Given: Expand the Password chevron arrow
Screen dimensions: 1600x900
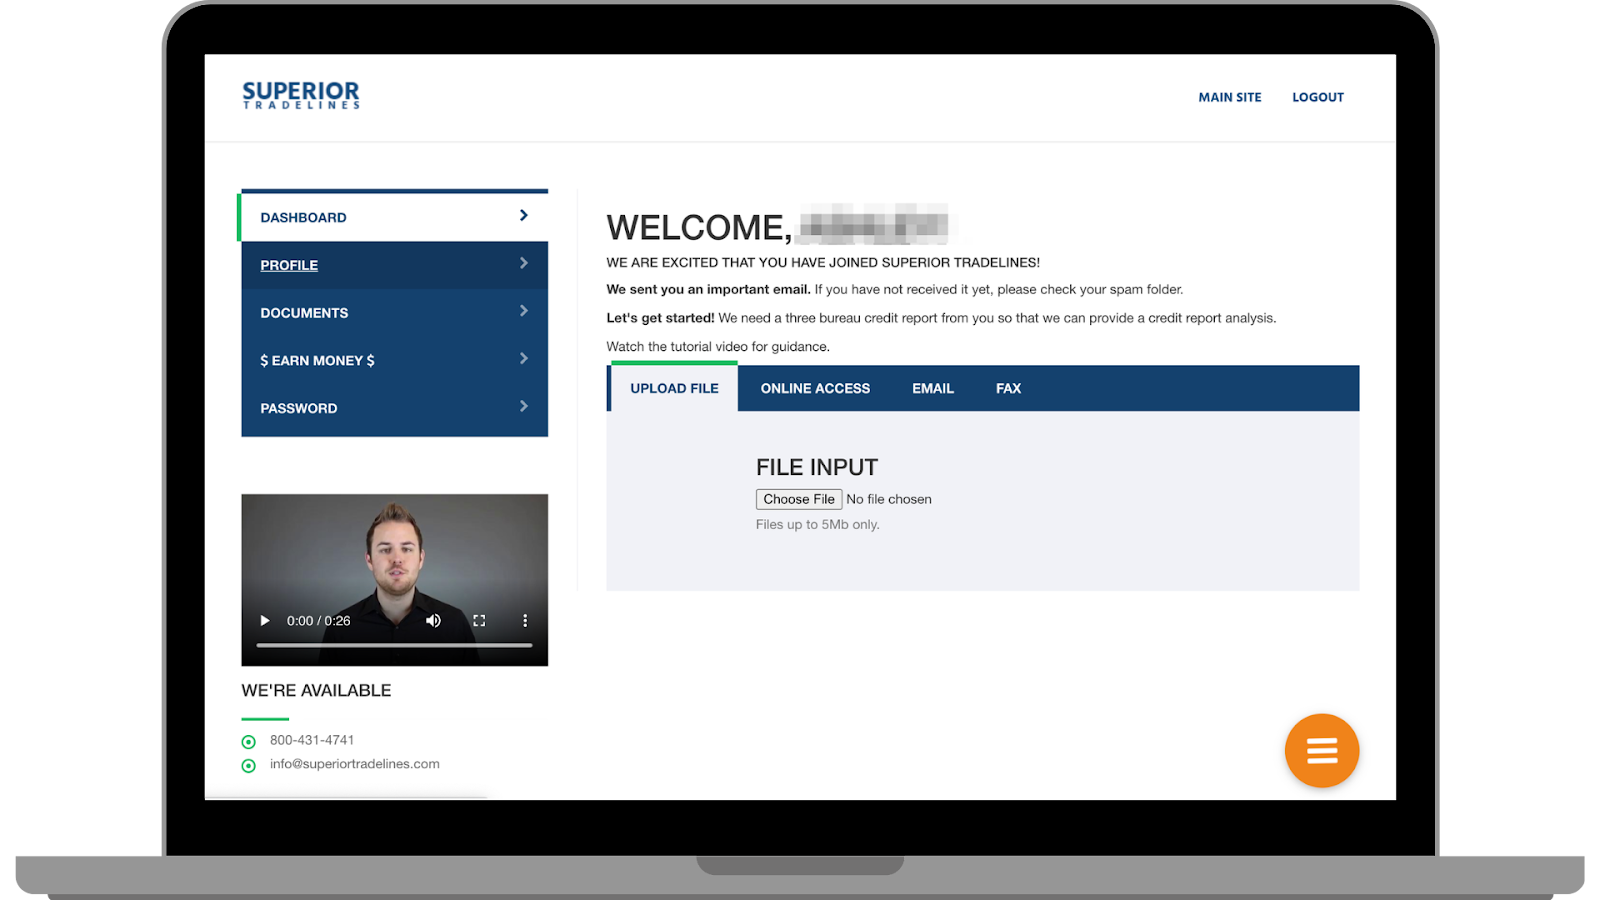Looking at the screenshot, I should 523,406.
